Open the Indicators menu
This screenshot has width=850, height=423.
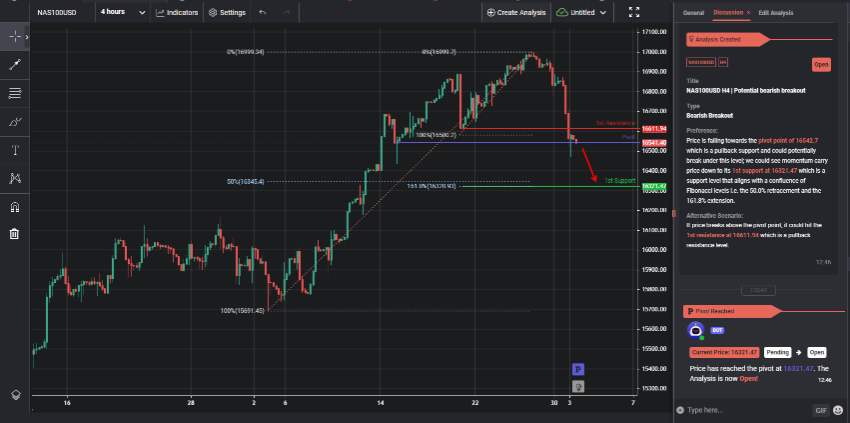click(x=177, y=12)
